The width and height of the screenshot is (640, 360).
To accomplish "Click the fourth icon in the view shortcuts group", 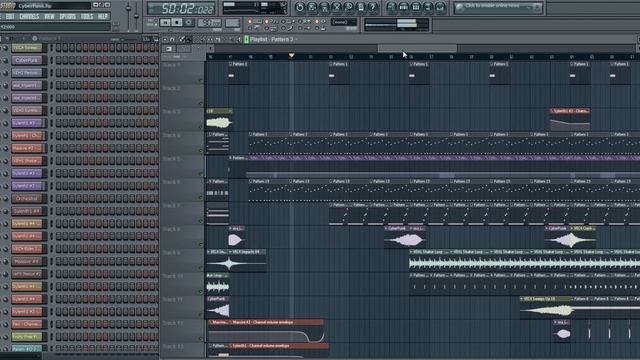I will [428, 7].
